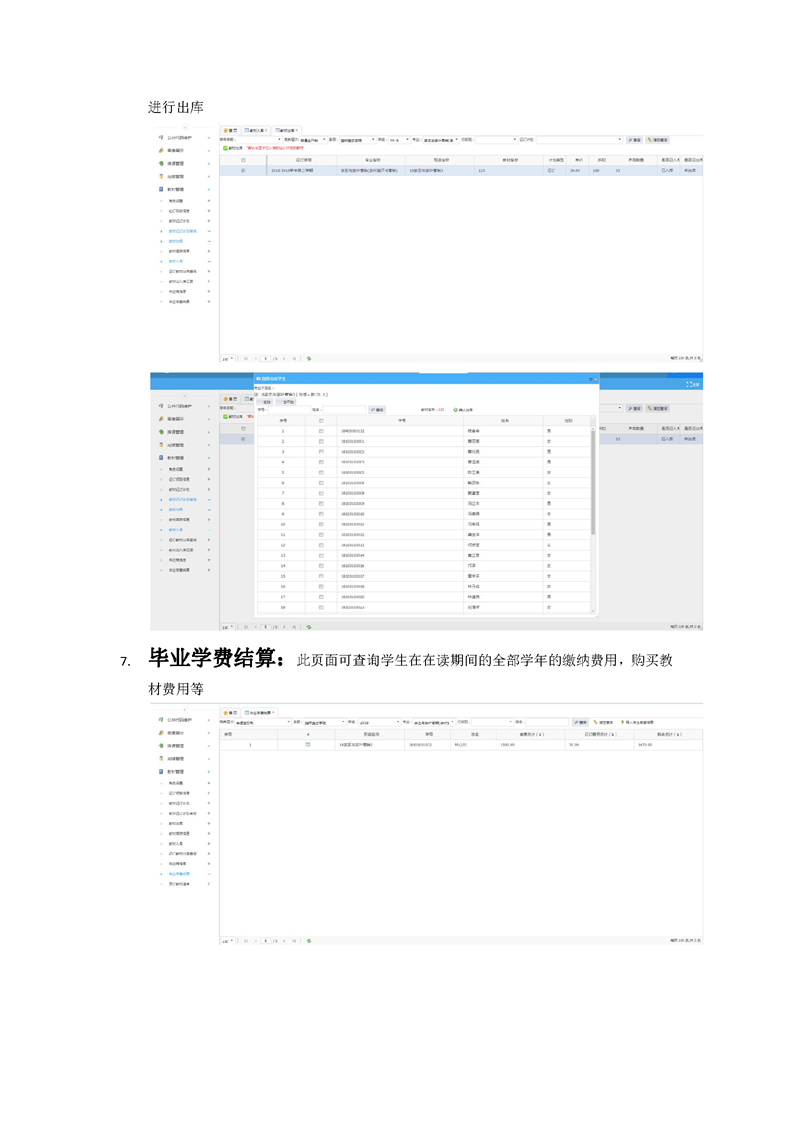Collapse the highlighted 毕业学费结算 sidebar item's minus toggle

209,874
